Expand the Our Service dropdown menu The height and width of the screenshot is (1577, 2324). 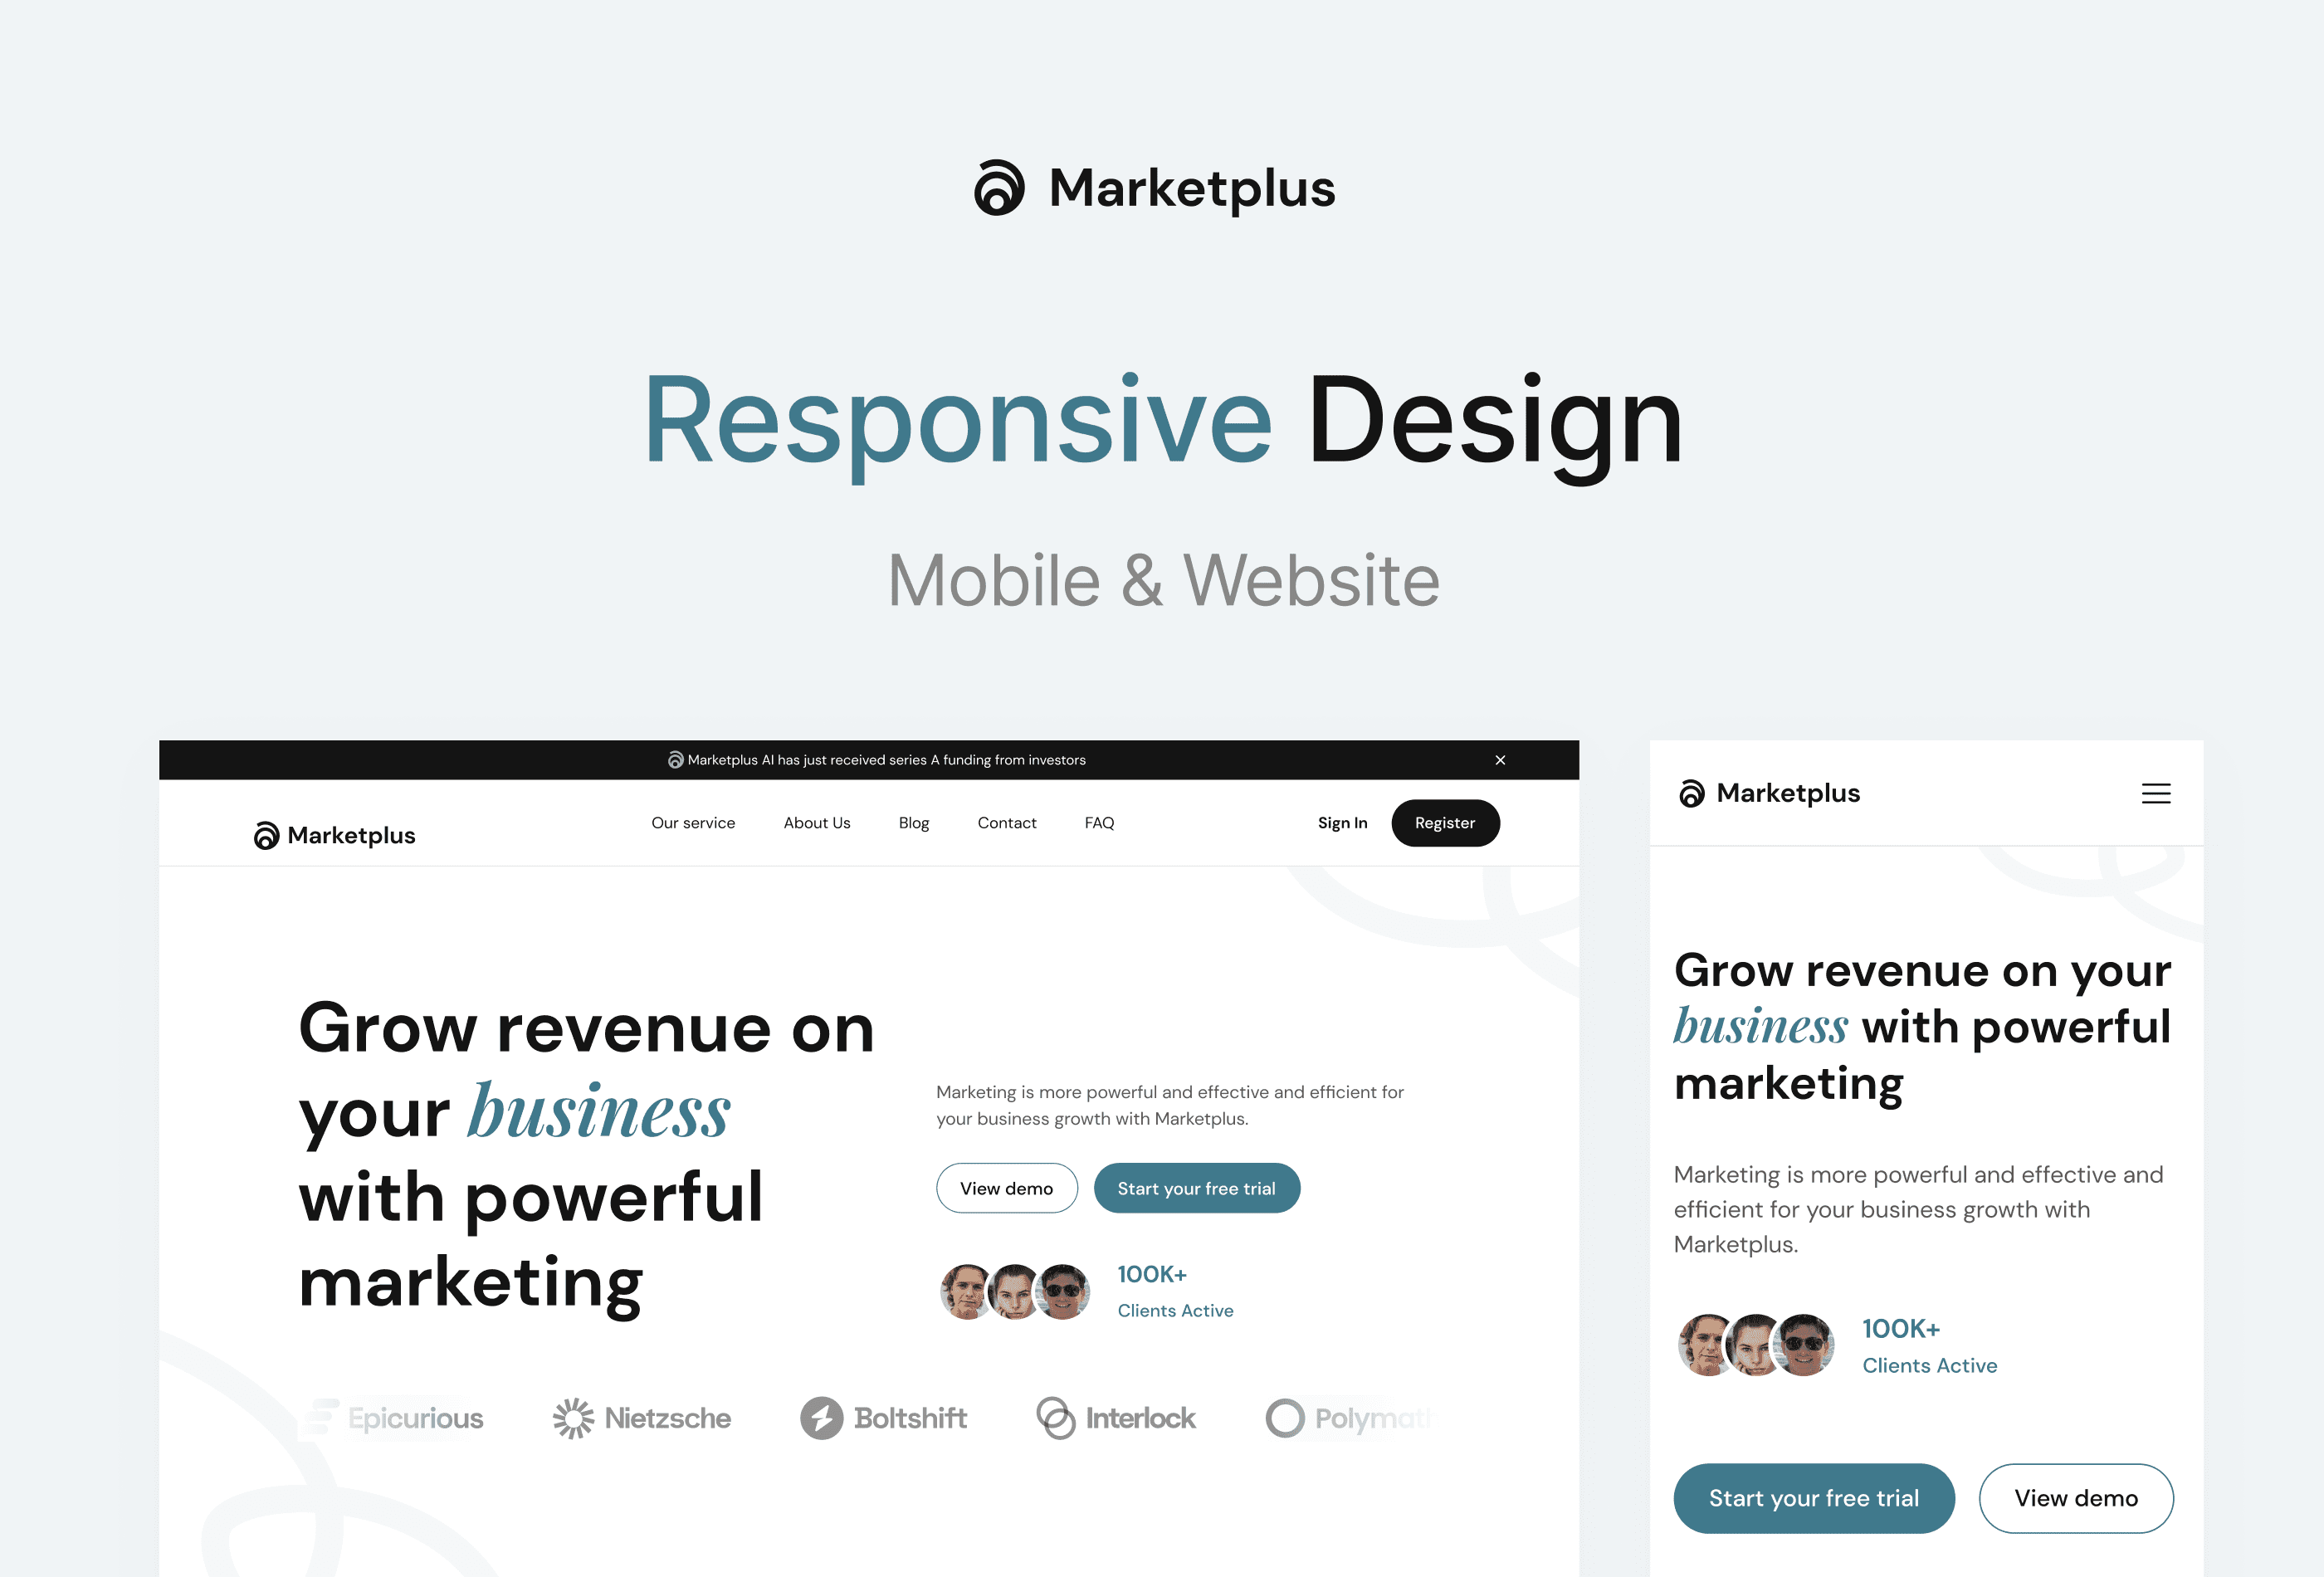[x=691, y=822]
